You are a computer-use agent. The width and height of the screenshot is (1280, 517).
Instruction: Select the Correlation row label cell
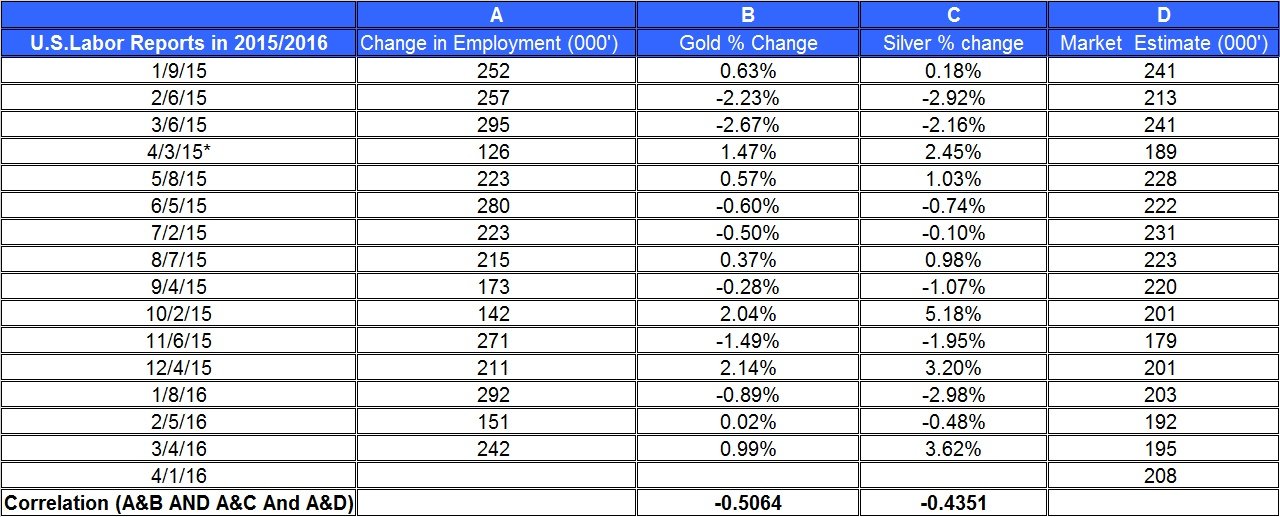tap(178, 503)
